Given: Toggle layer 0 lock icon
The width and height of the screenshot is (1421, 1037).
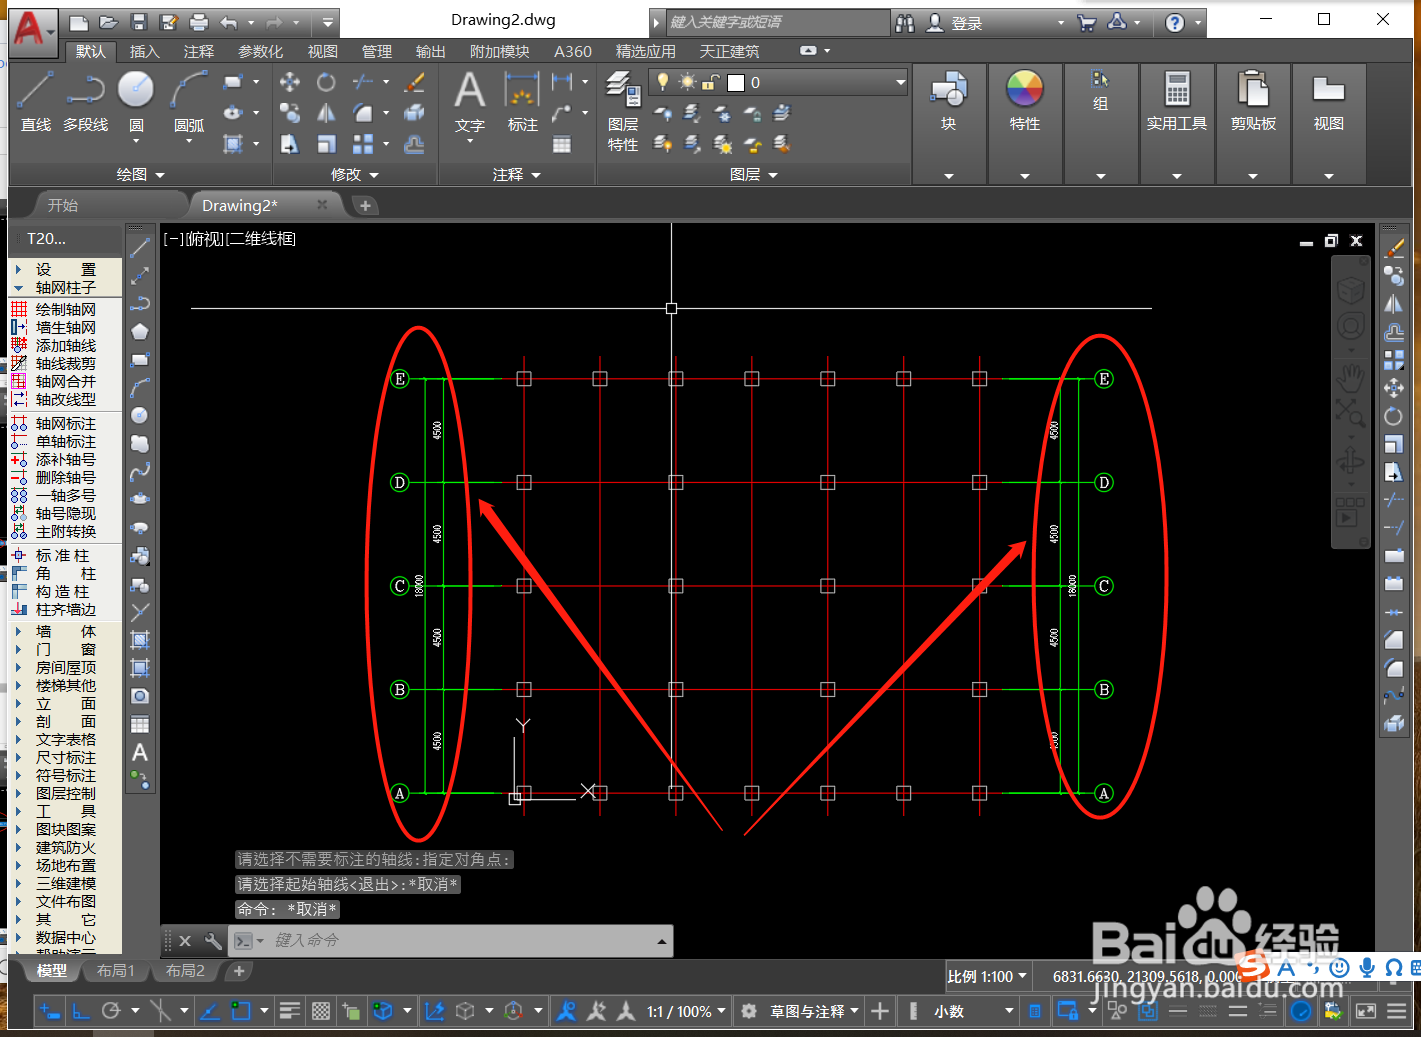Looking at the screenshot, I should [711, 82].
